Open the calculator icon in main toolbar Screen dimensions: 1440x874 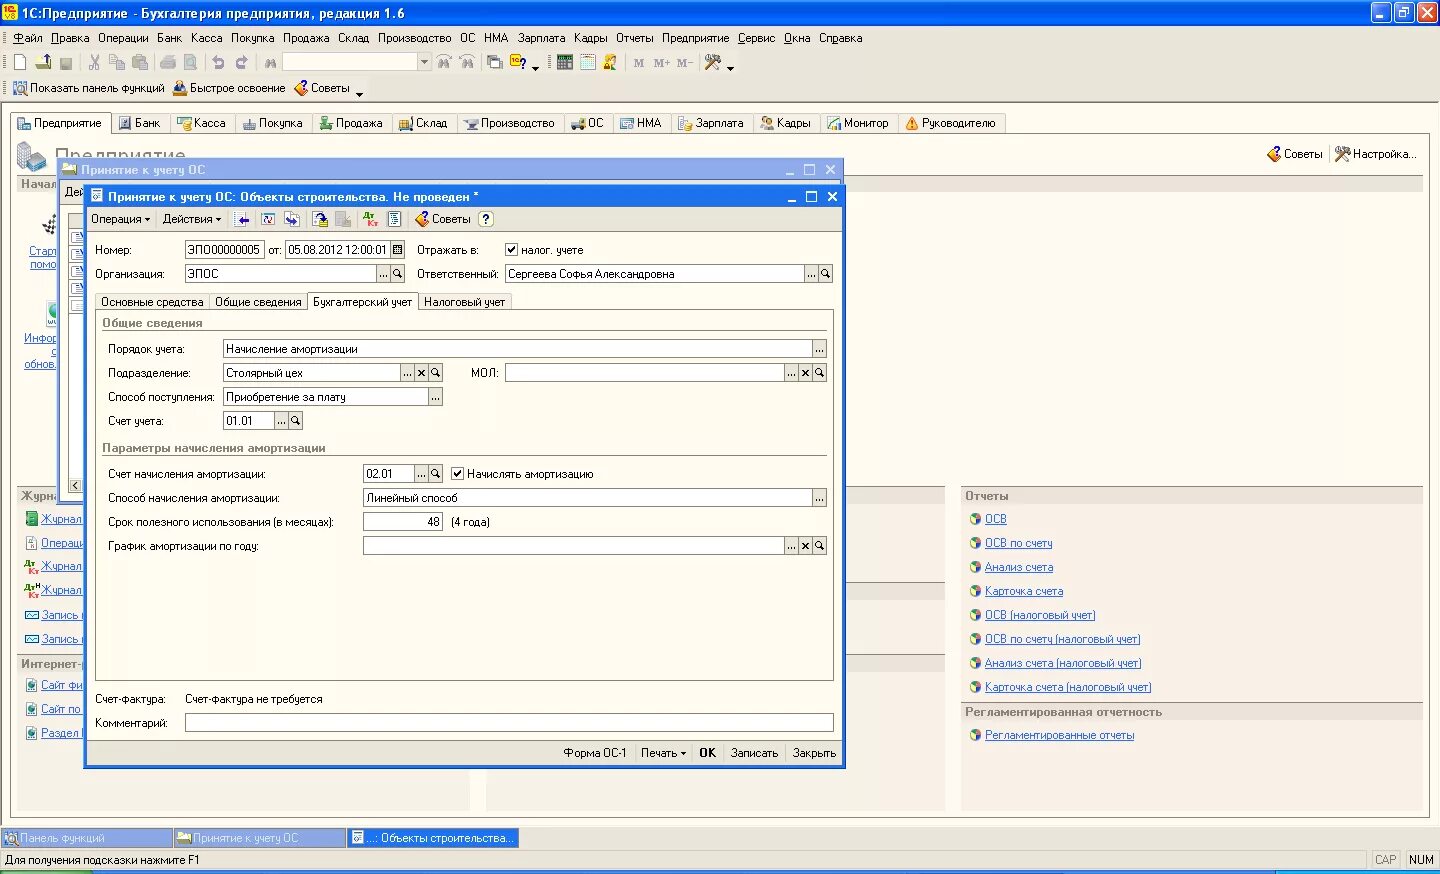click(565, 62)
